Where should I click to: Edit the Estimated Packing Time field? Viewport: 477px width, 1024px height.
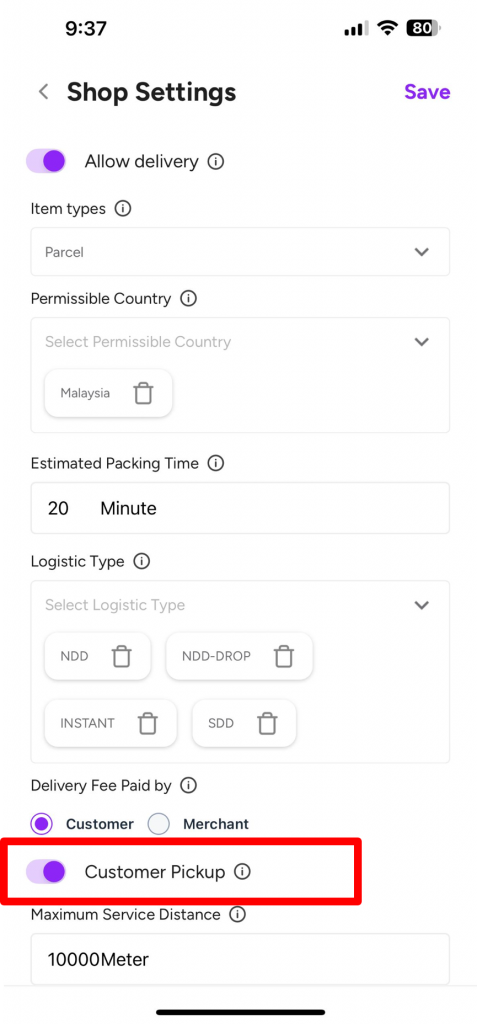tap(240, 508)
